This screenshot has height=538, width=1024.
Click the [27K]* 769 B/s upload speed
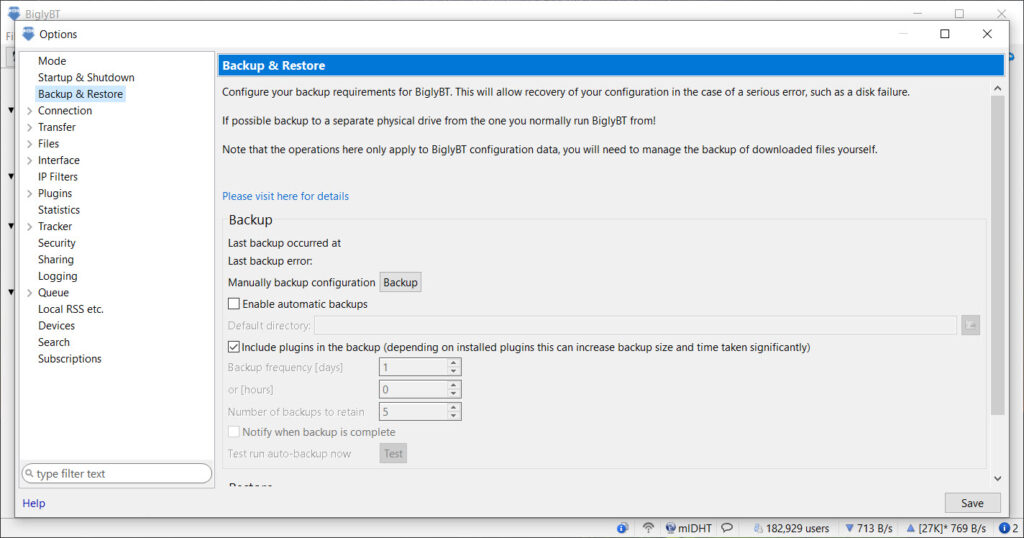pyautogui.click(x=952, y=528)
